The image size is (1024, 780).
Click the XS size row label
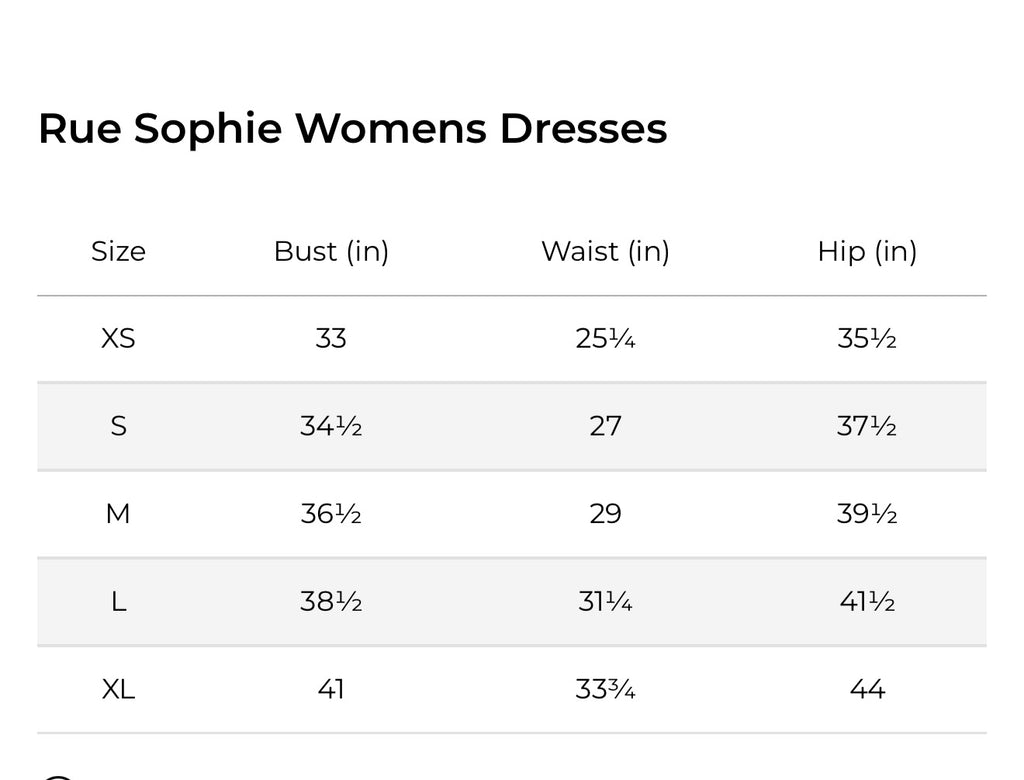[x=118, y=338]
